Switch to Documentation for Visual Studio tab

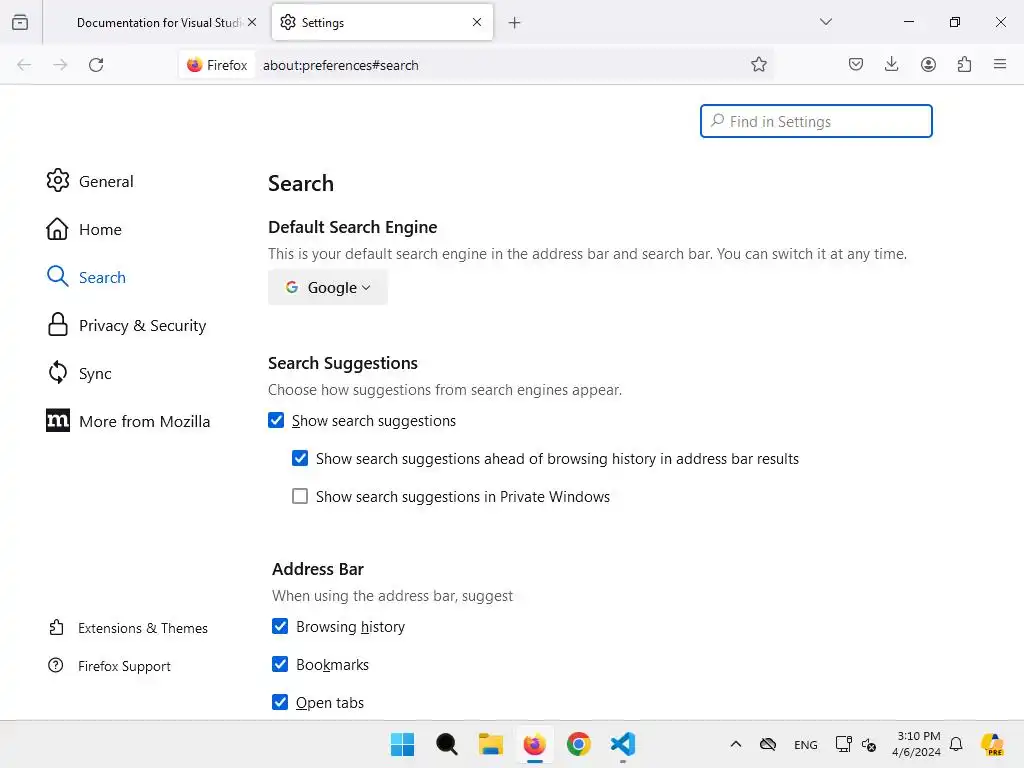pyautogui.click(x=158, y=23)
